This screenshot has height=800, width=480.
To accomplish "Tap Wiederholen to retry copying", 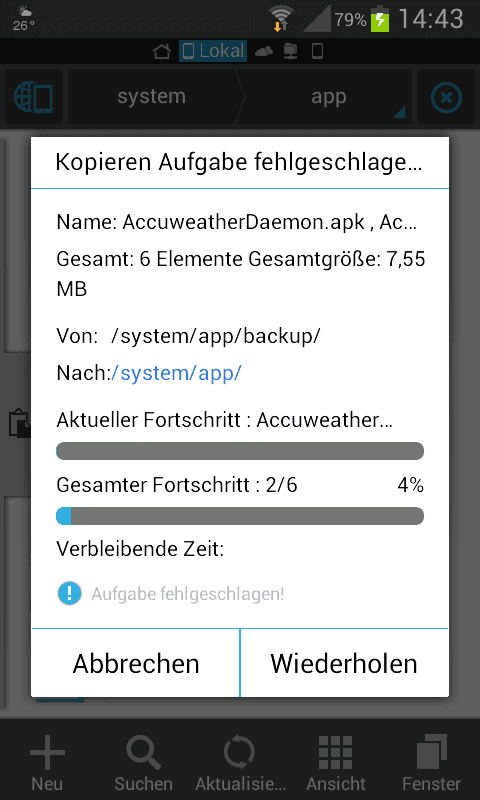I will click(344, 663).
